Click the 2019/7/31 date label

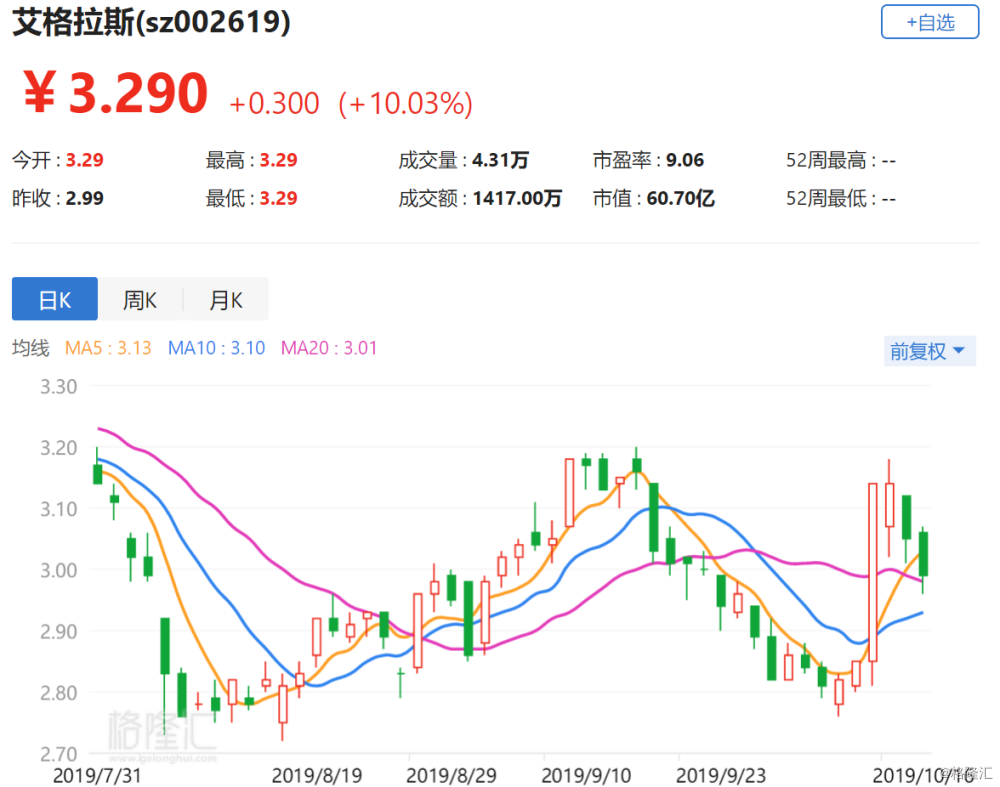[97, 776]
